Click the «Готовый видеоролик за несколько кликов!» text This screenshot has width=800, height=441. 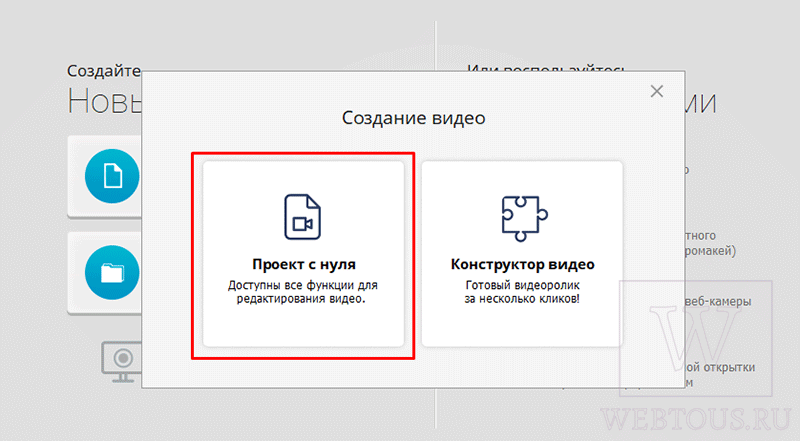[522, 292]
